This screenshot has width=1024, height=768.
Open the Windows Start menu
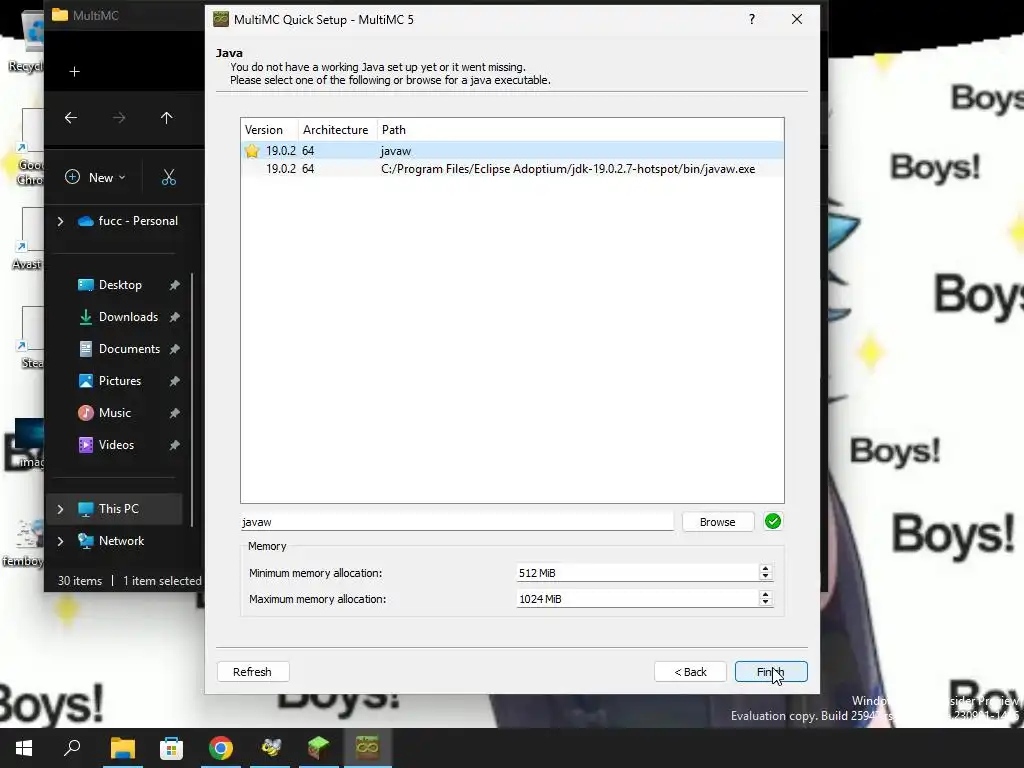24,748
